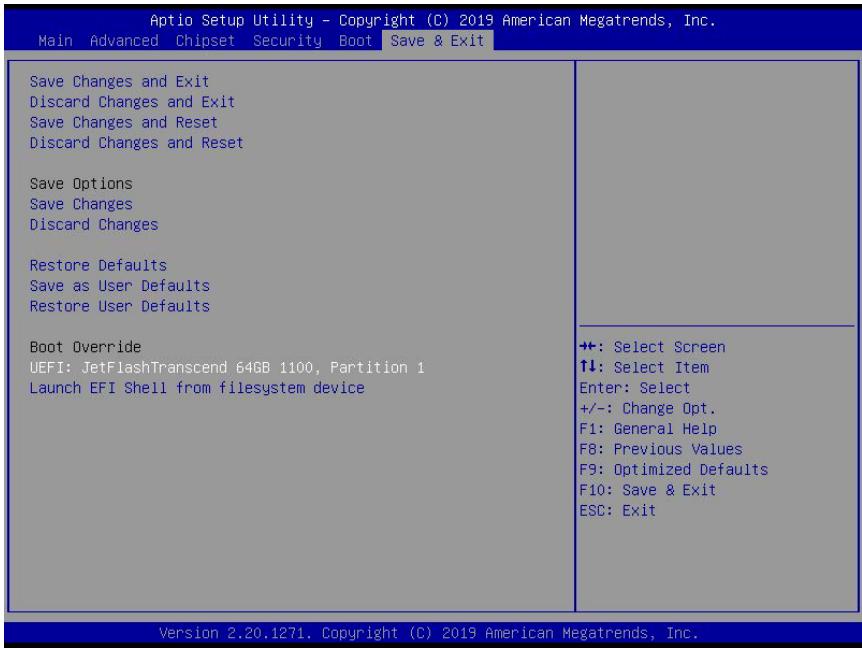Image resolution: width=862 pixels, height=648 pixels.
Task: Select Restore Defaults option
Action: (98, 265)
